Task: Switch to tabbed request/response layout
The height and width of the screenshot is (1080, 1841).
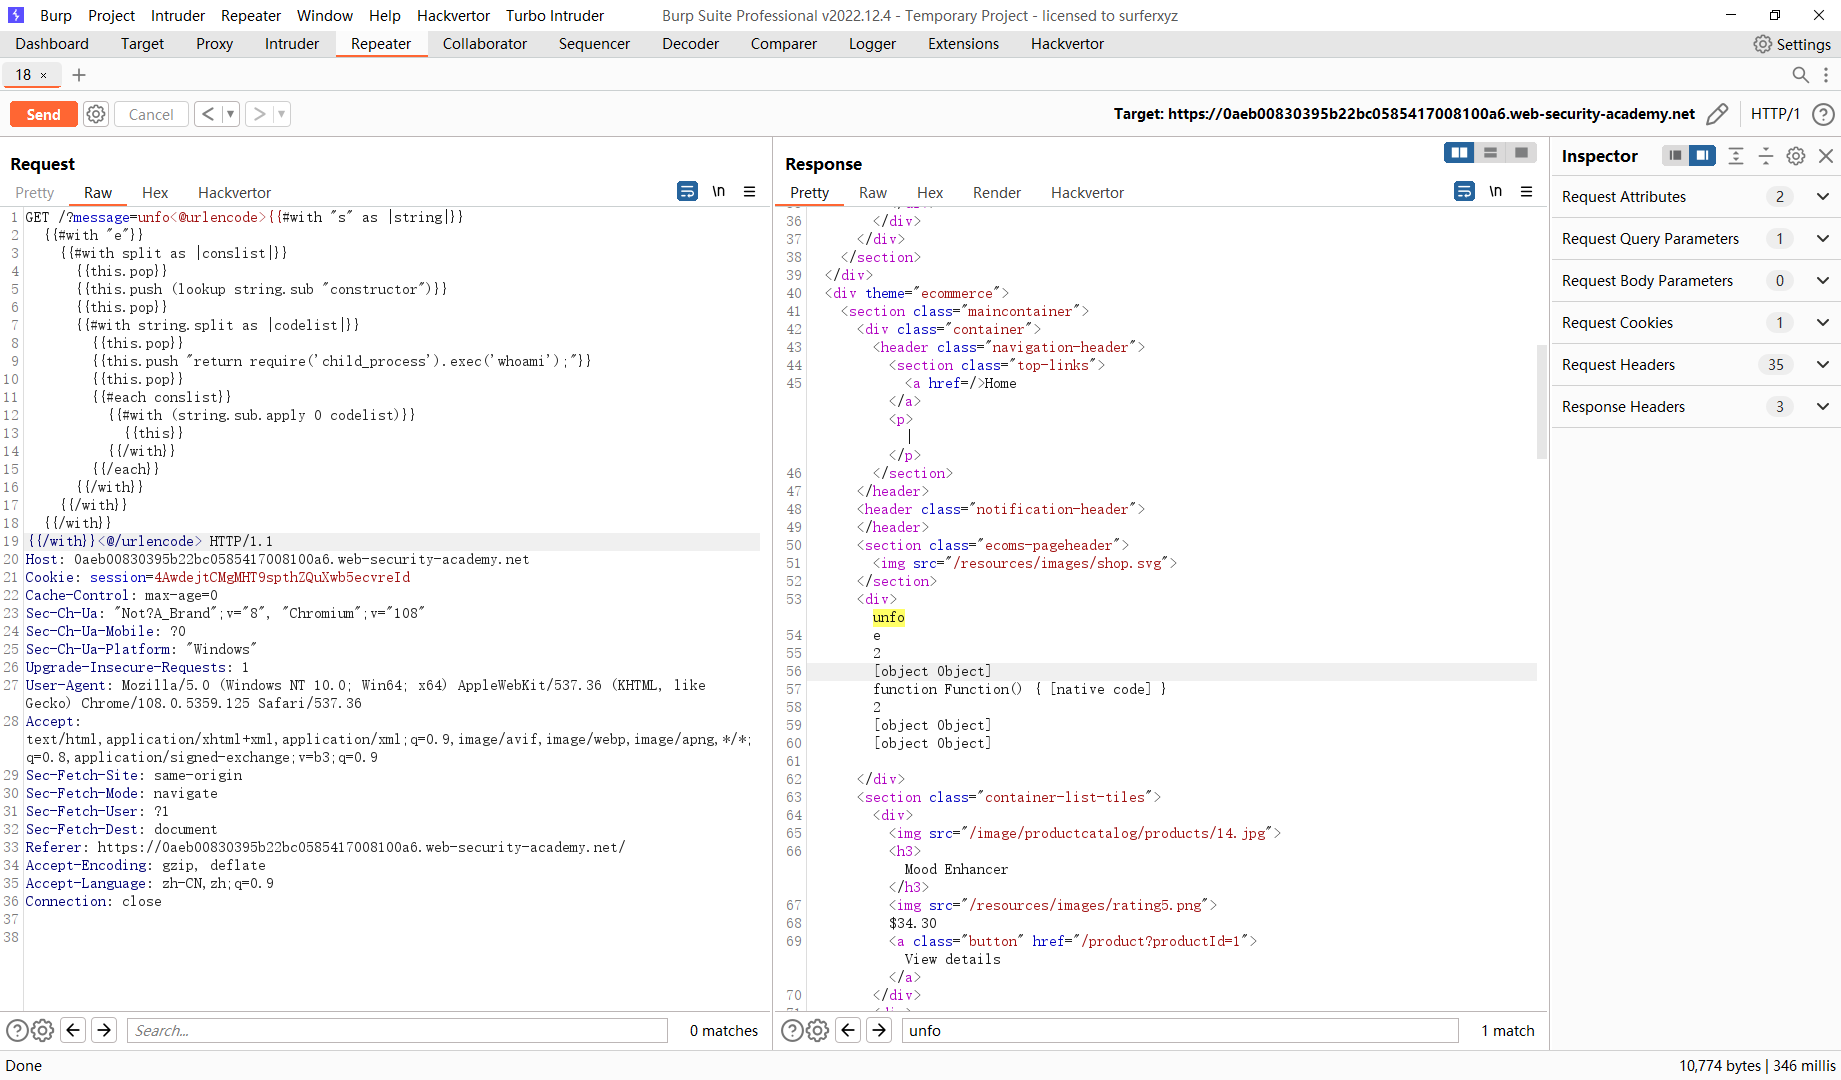Action: coord(1521,152)
